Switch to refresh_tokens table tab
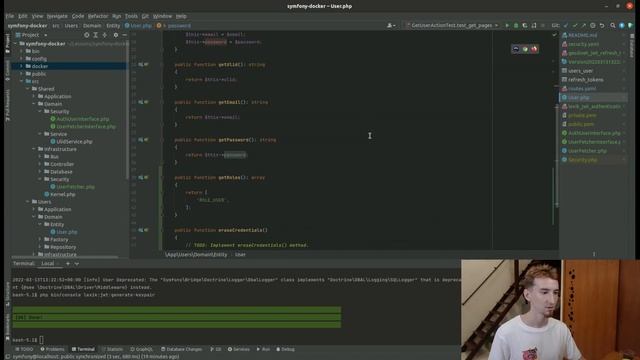The height and width of the screenshot is (360, 640). tap(586, 80)
